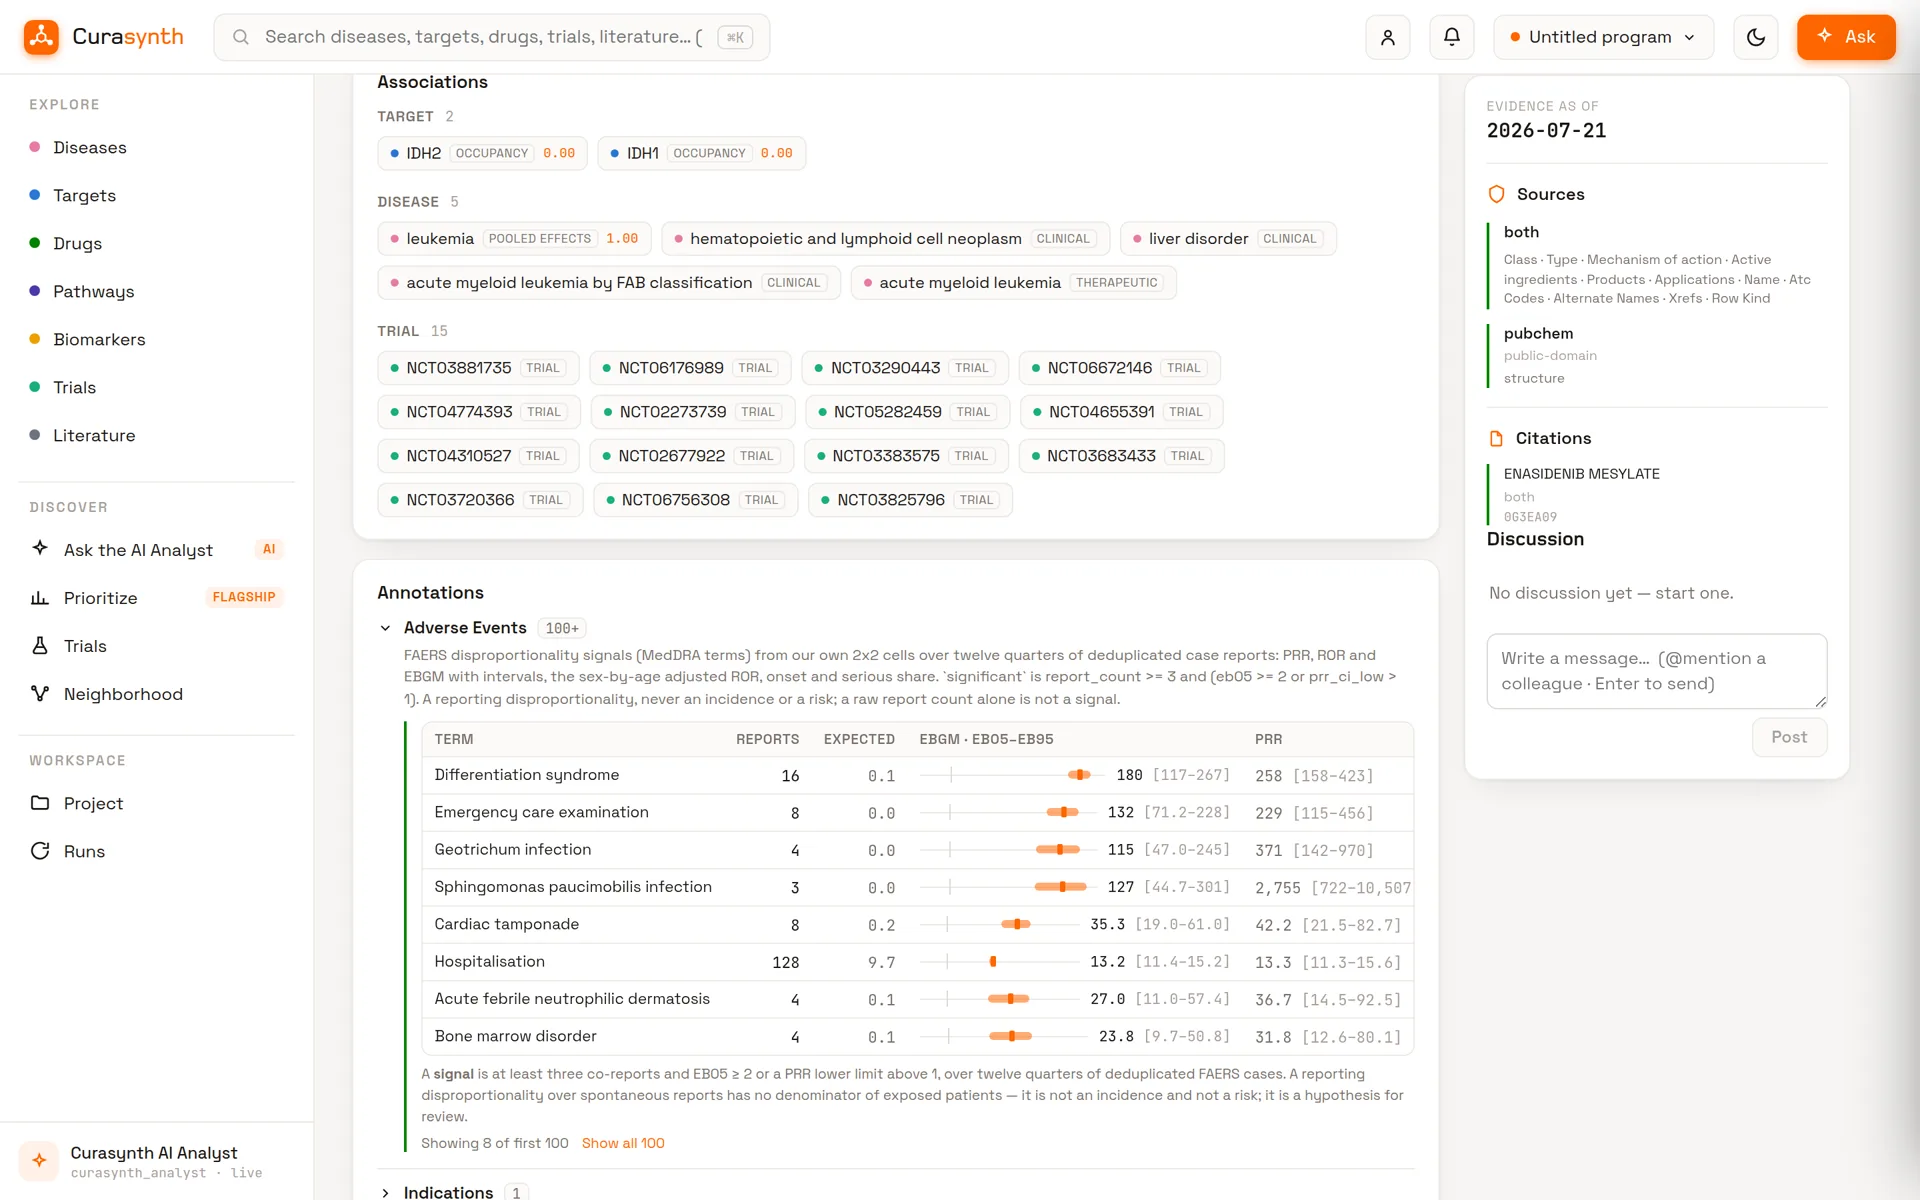Click the Curasynth logo icon

pyautogui.click(x=41, y=37)
